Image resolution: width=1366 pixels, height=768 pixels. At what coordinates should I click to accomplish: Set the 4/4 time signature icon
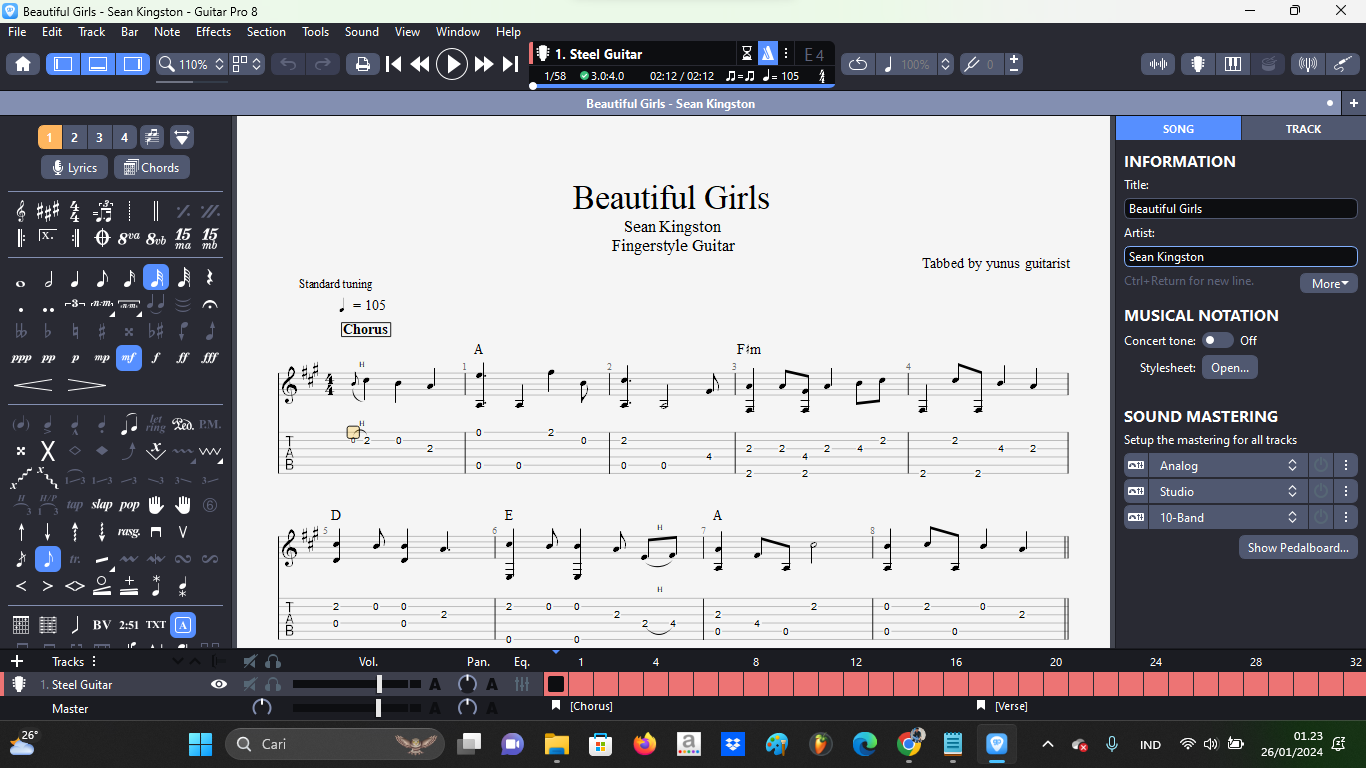[x=75, y=211]
